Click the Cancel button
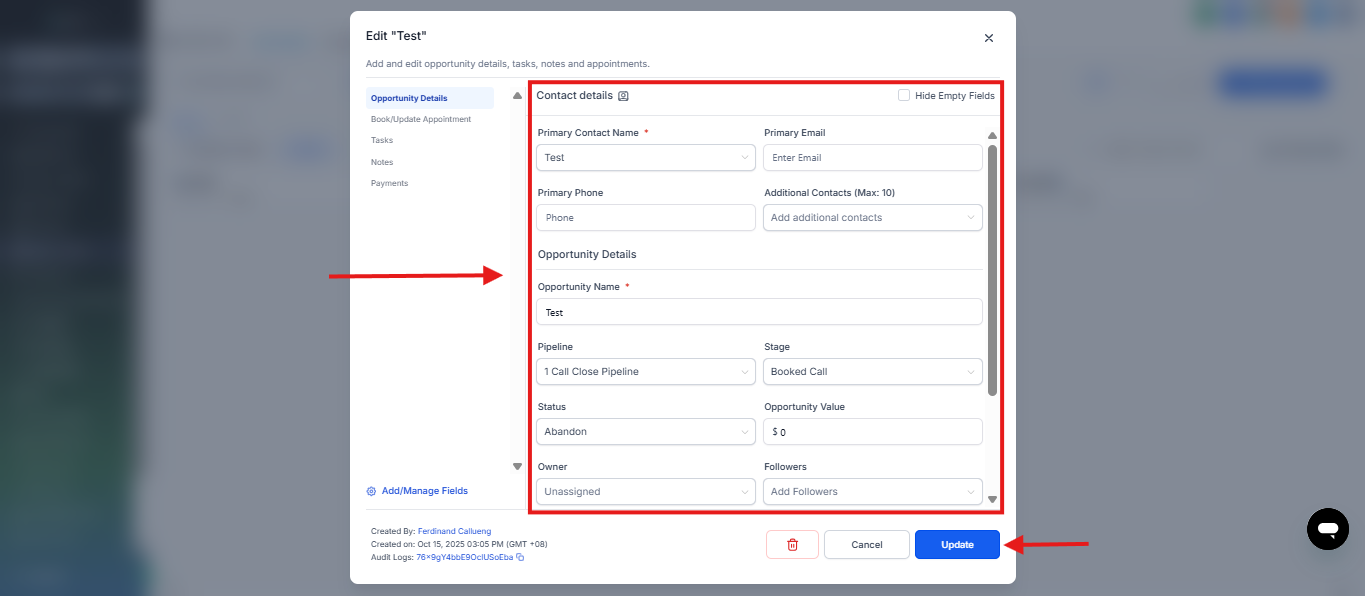Viewport: 1365px width, 596px height. [866, 544]
